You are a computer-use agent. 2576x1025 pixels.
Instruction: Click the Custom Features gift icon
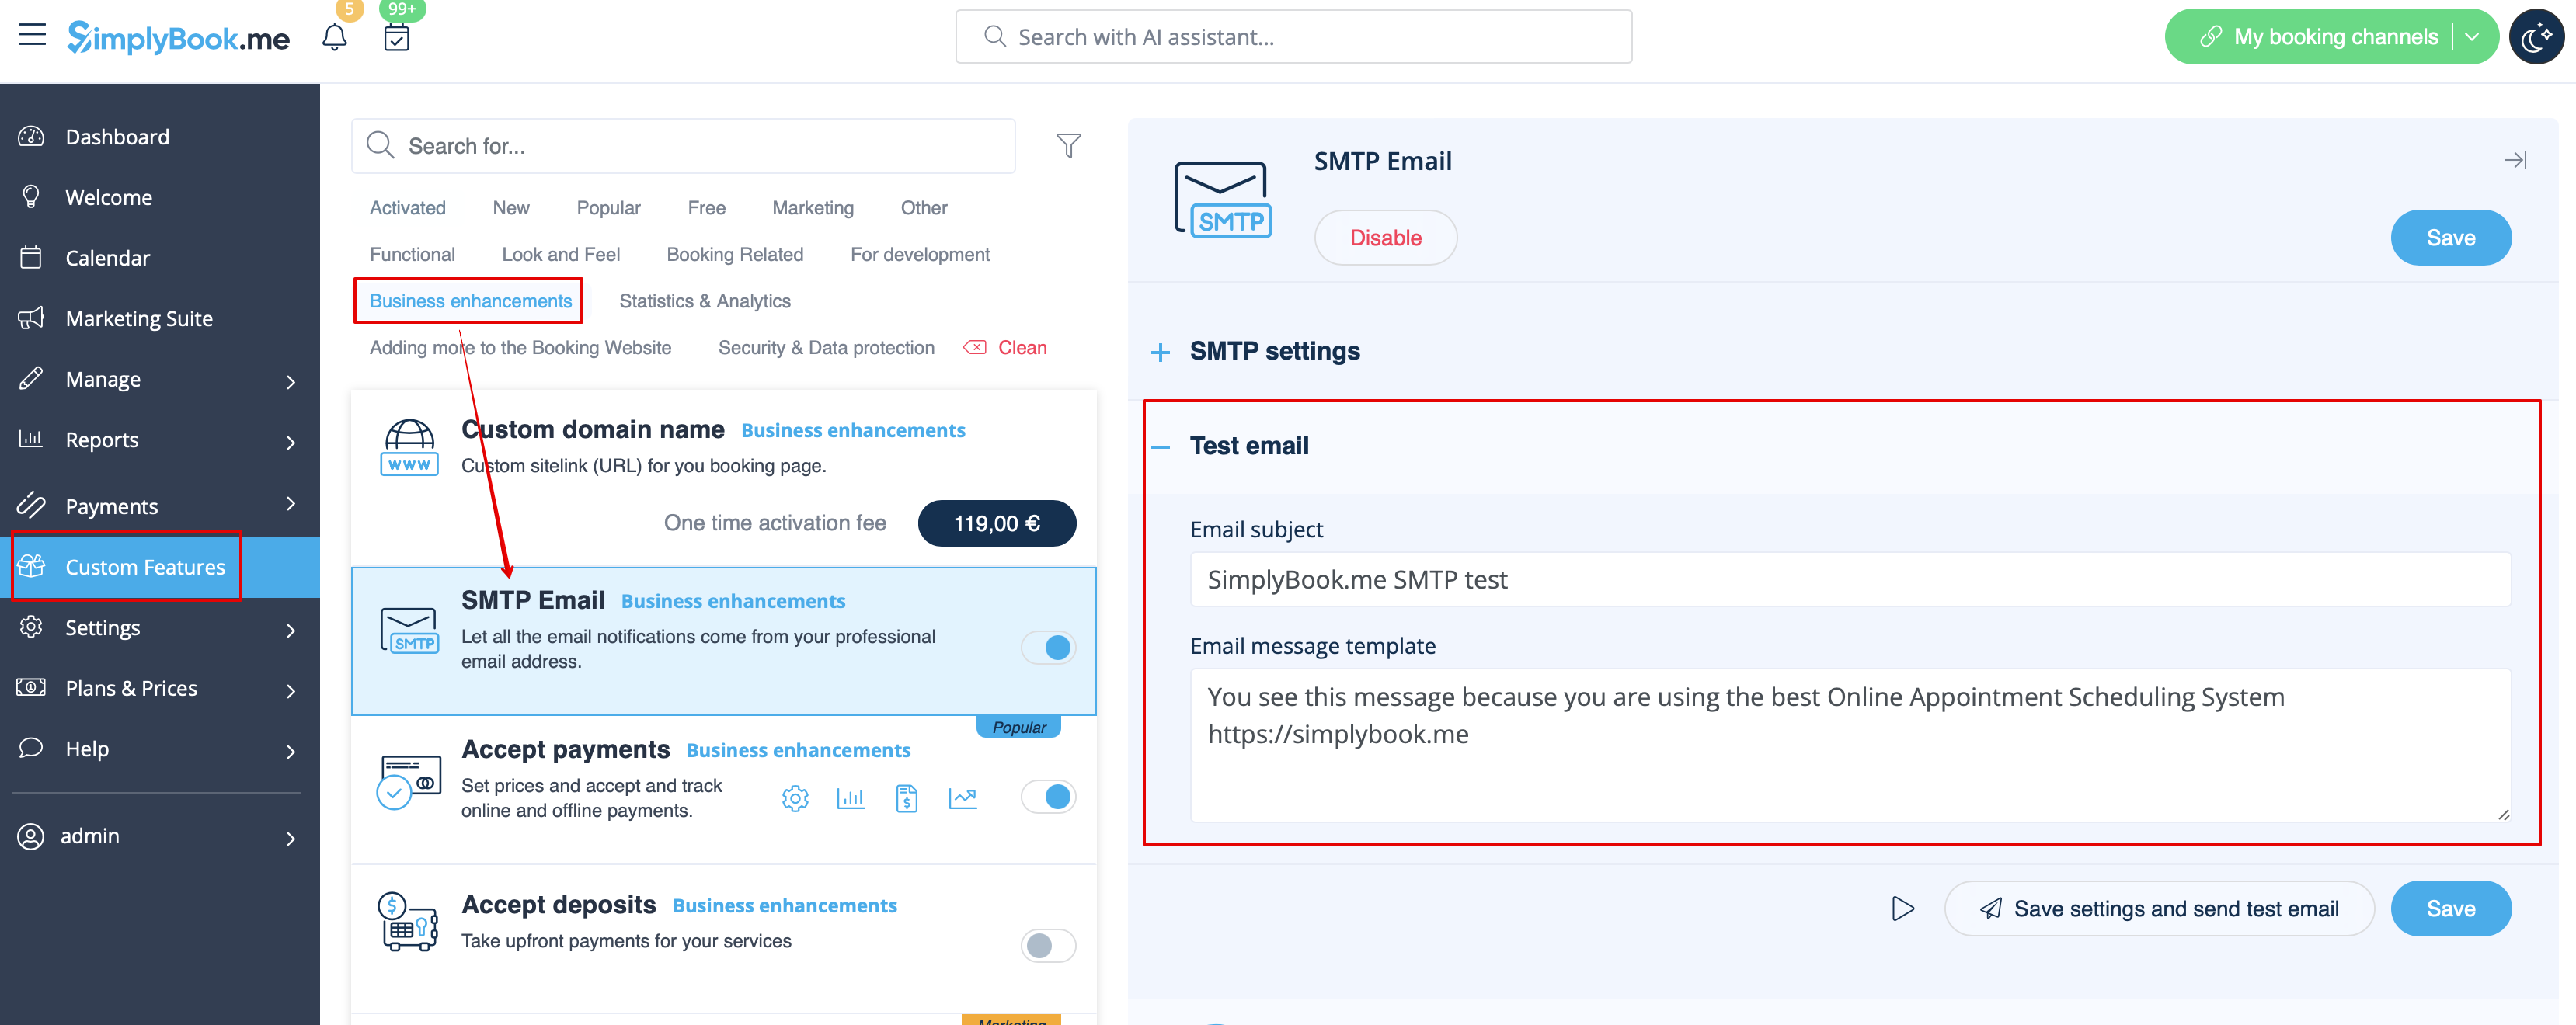pos(31,567)
